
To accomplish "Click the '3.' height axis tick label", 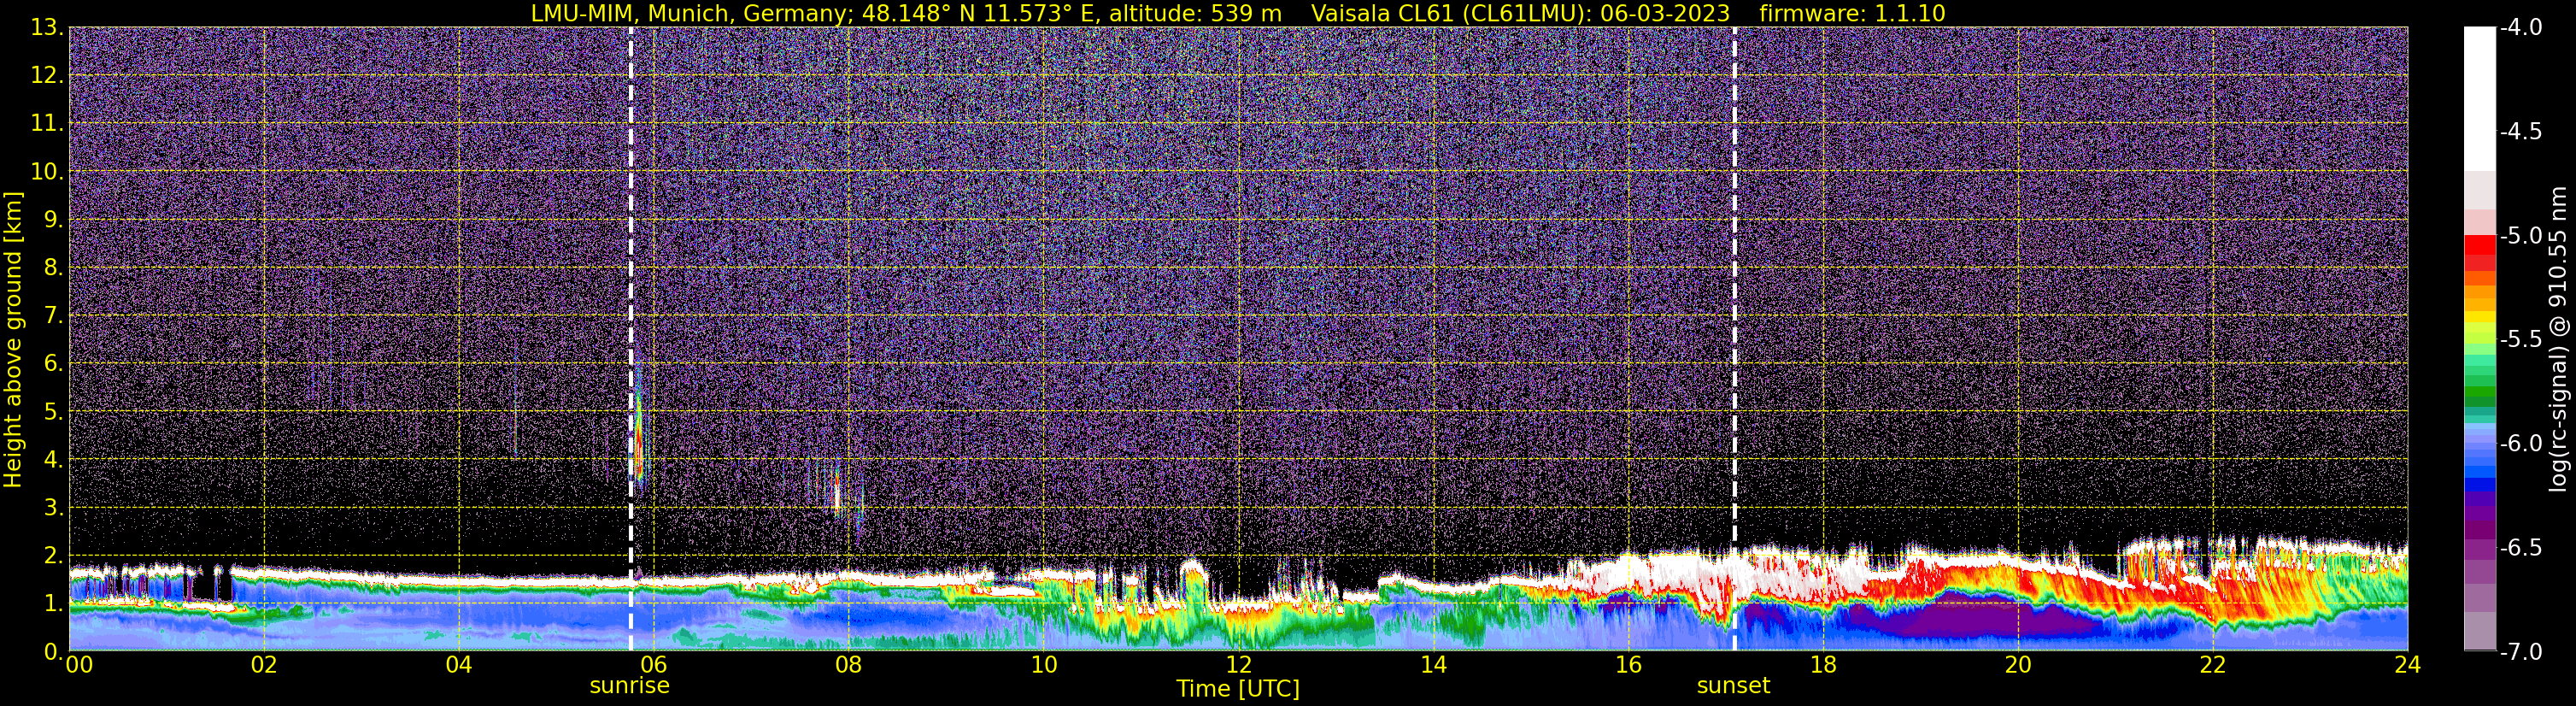I will click(52, 508).
